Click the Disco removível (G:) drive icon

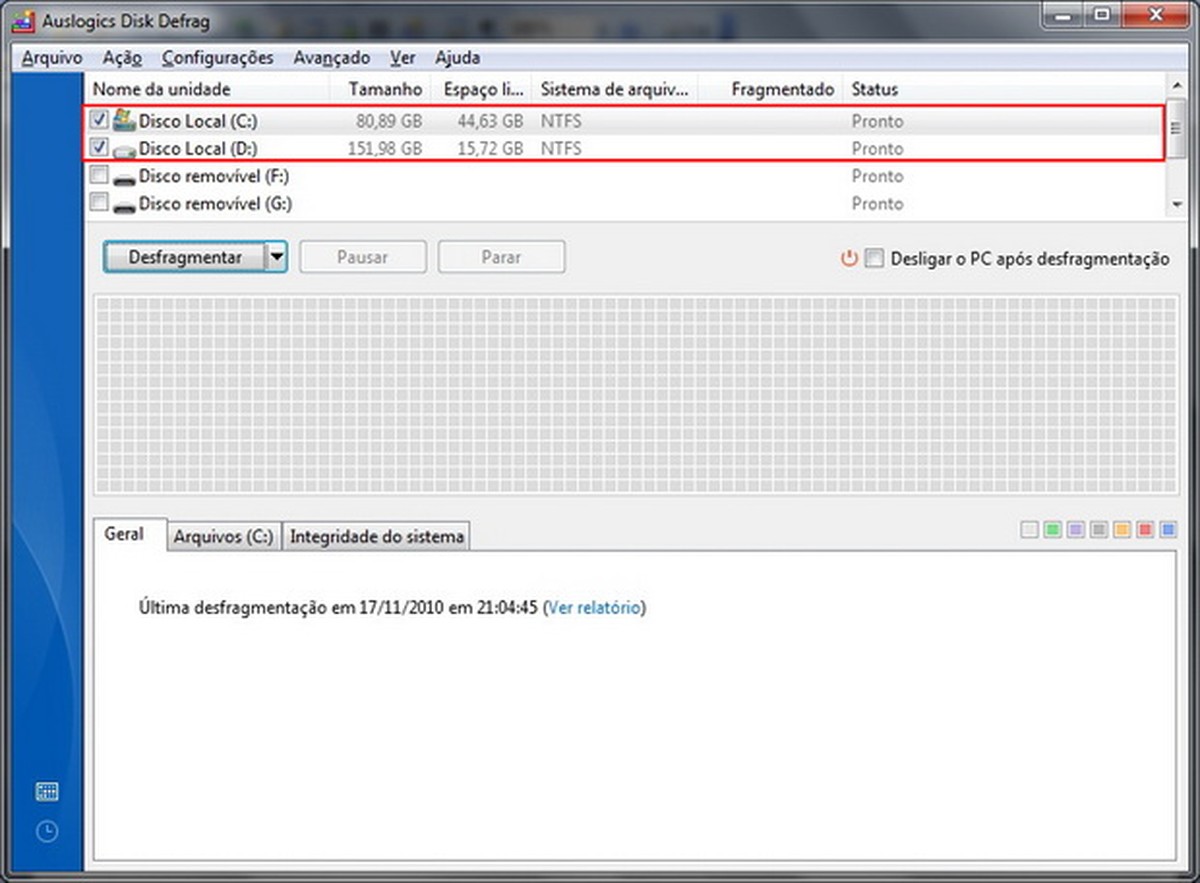tap(125, 204)
